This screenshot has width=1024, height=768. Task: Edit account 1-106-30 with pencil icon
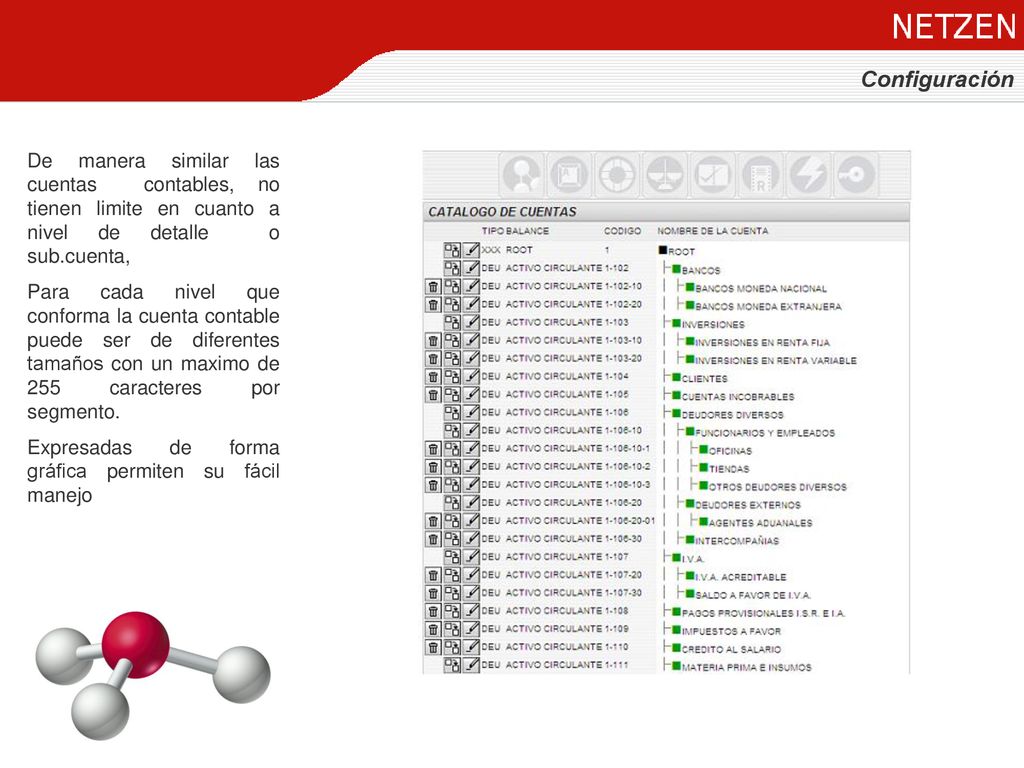[x=471, y=539]
